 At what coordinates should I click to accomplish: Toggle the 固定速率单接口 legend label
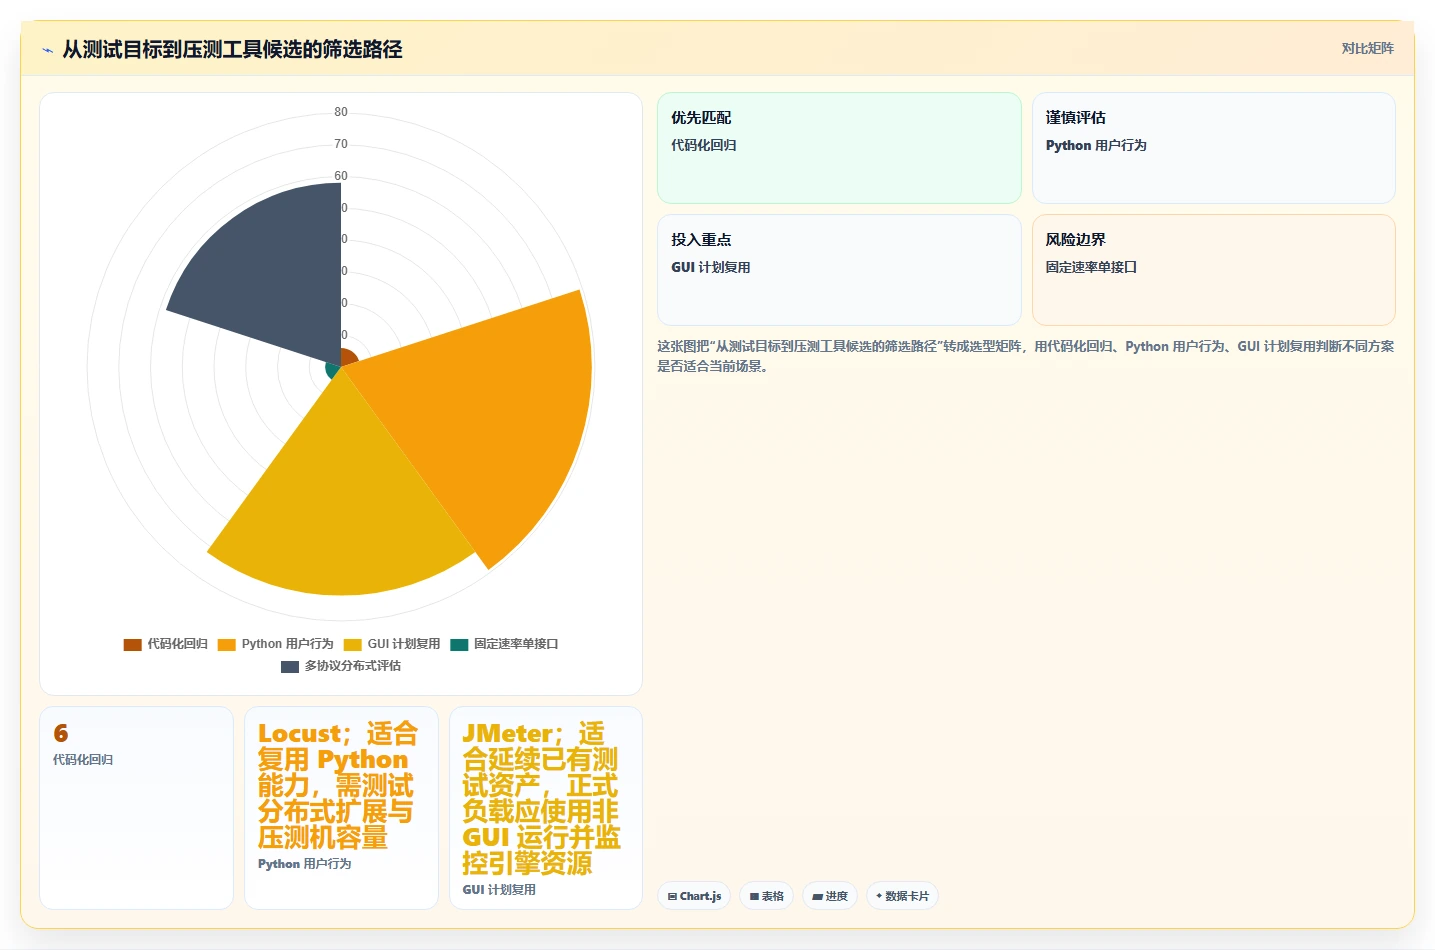(516, 644)
